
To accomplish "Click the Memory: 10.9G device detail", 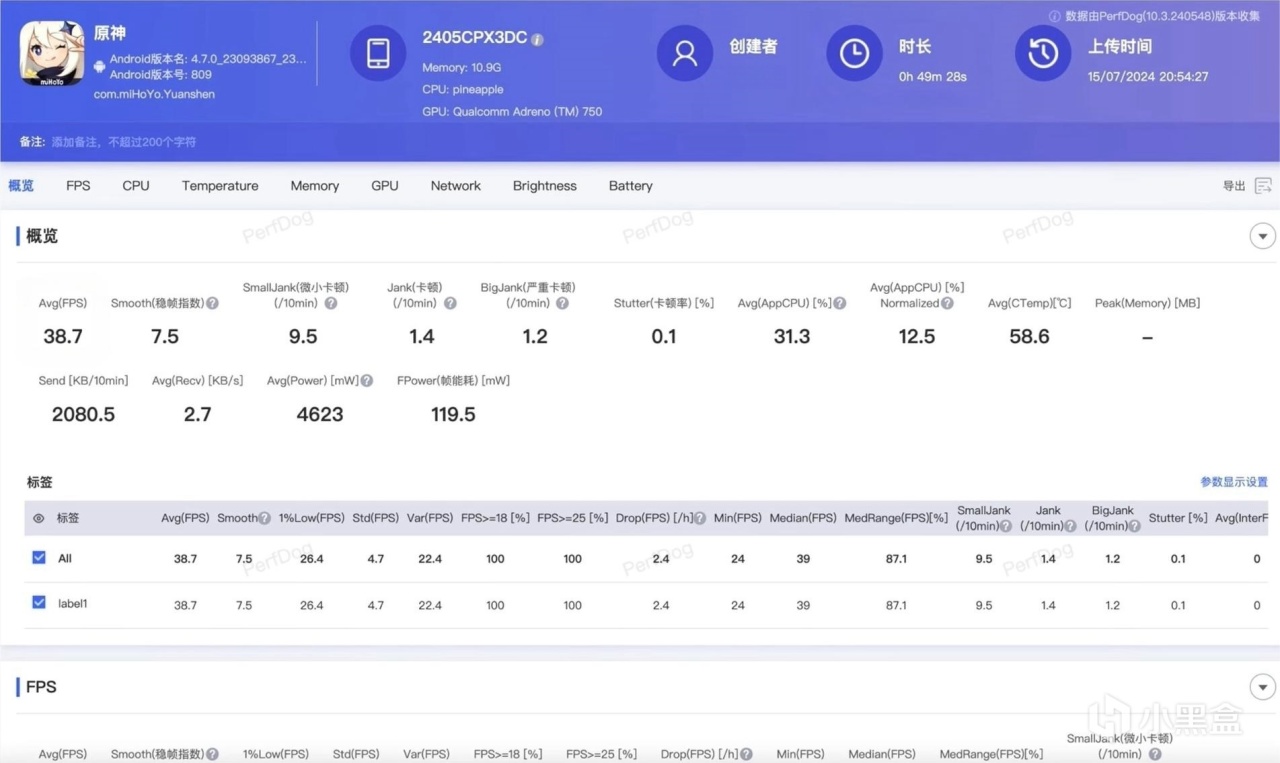I will (x=460, y=68).
